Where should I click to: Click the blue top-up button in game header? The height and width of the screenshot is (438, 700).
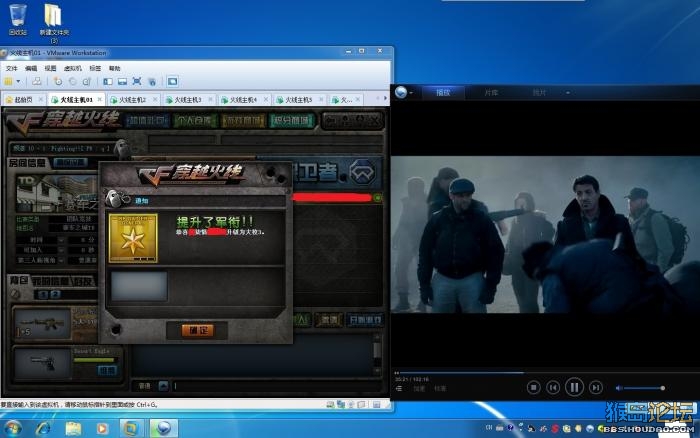pyautogui.click(x=147, y=121)
